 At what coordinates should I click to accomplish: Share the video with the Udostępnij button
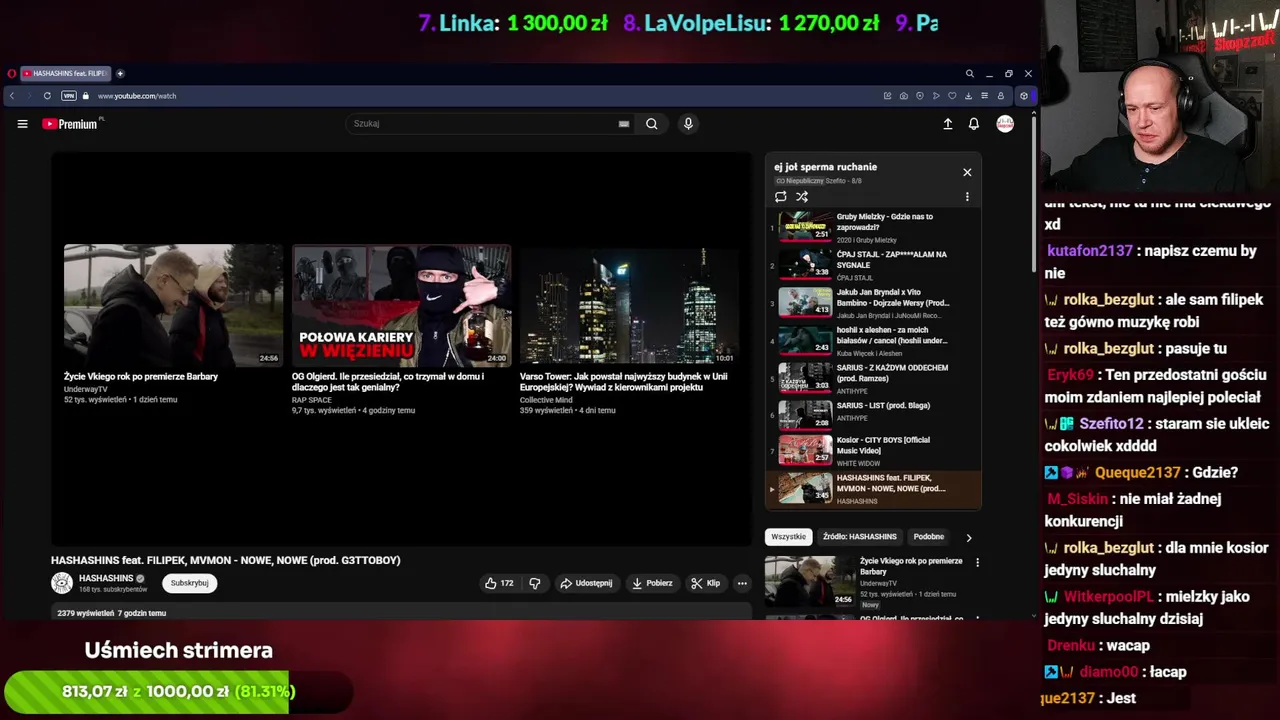586,583
